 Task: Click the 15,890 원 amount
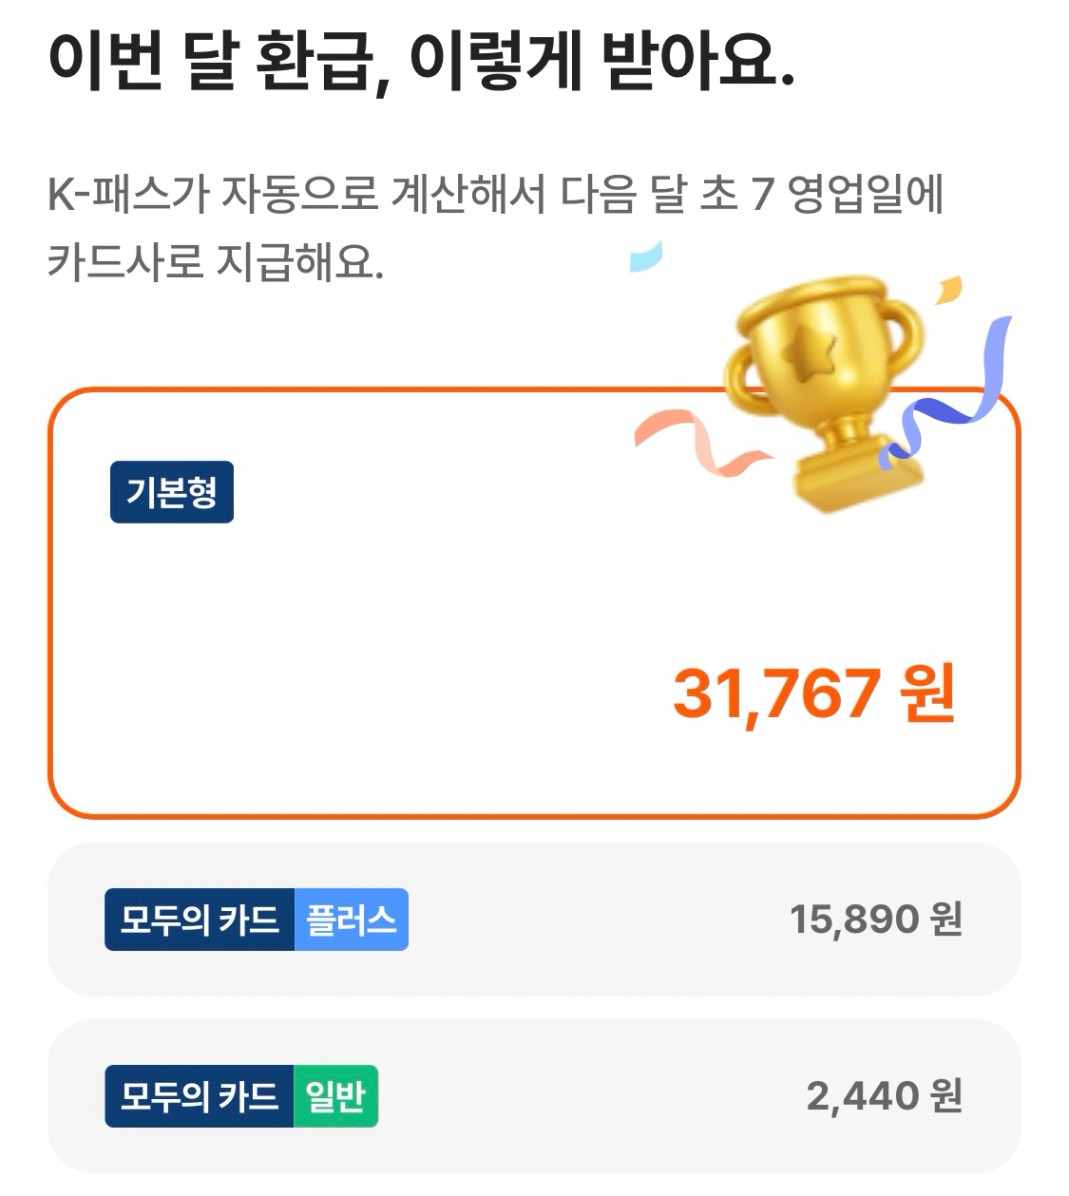(875, 919)
